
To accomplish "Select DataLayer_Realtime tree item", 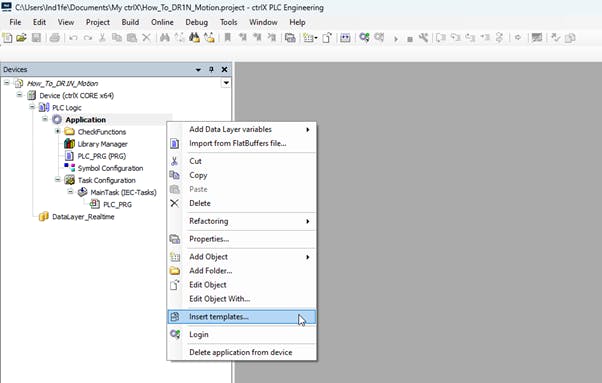I will pos(83,217).
